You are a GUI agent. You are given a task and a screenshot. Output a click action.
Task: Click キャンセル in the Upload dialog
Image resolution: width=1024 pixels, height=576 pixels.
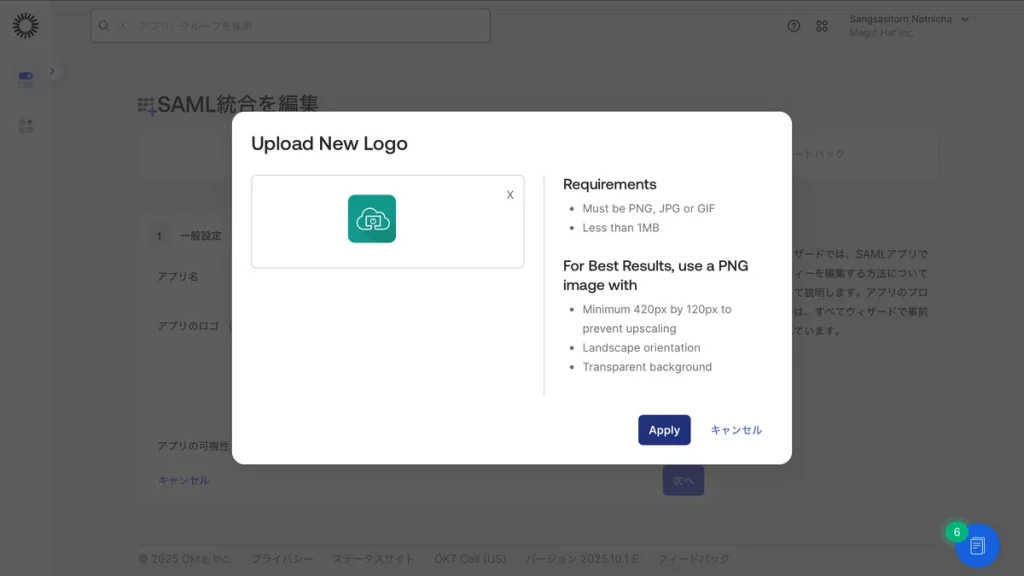tap(736, 430)
